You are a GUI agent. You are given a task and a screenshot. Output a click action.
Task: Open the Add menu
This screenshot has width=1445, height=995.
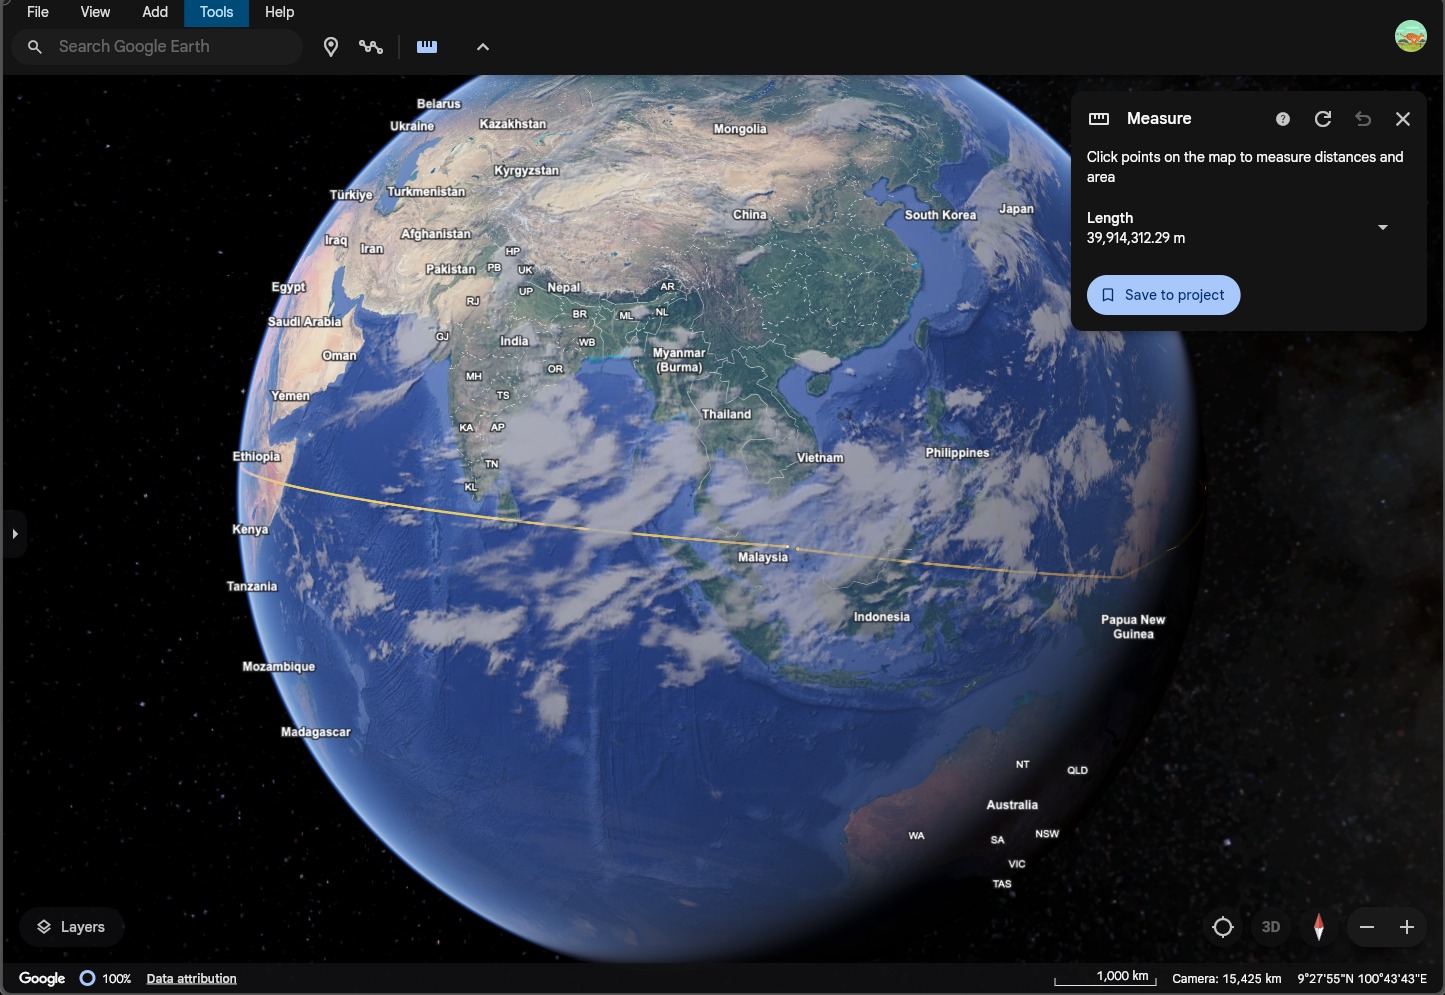[x=155, y=12]
